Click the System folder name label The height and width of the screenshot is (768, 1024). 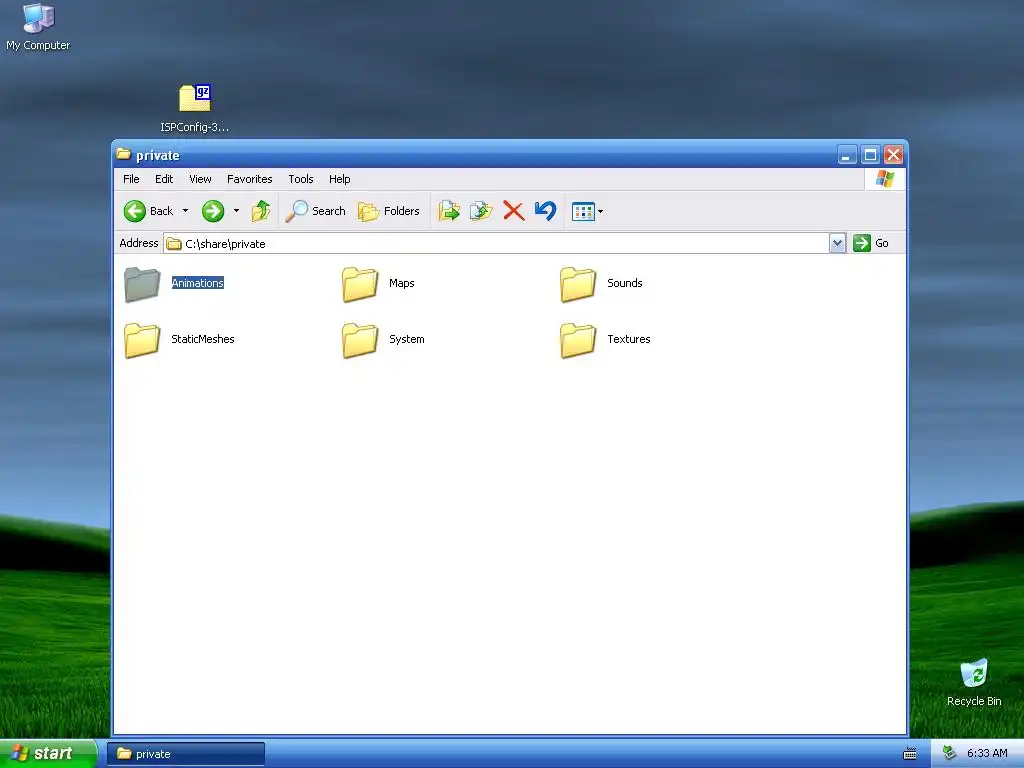tap(407, 339)
